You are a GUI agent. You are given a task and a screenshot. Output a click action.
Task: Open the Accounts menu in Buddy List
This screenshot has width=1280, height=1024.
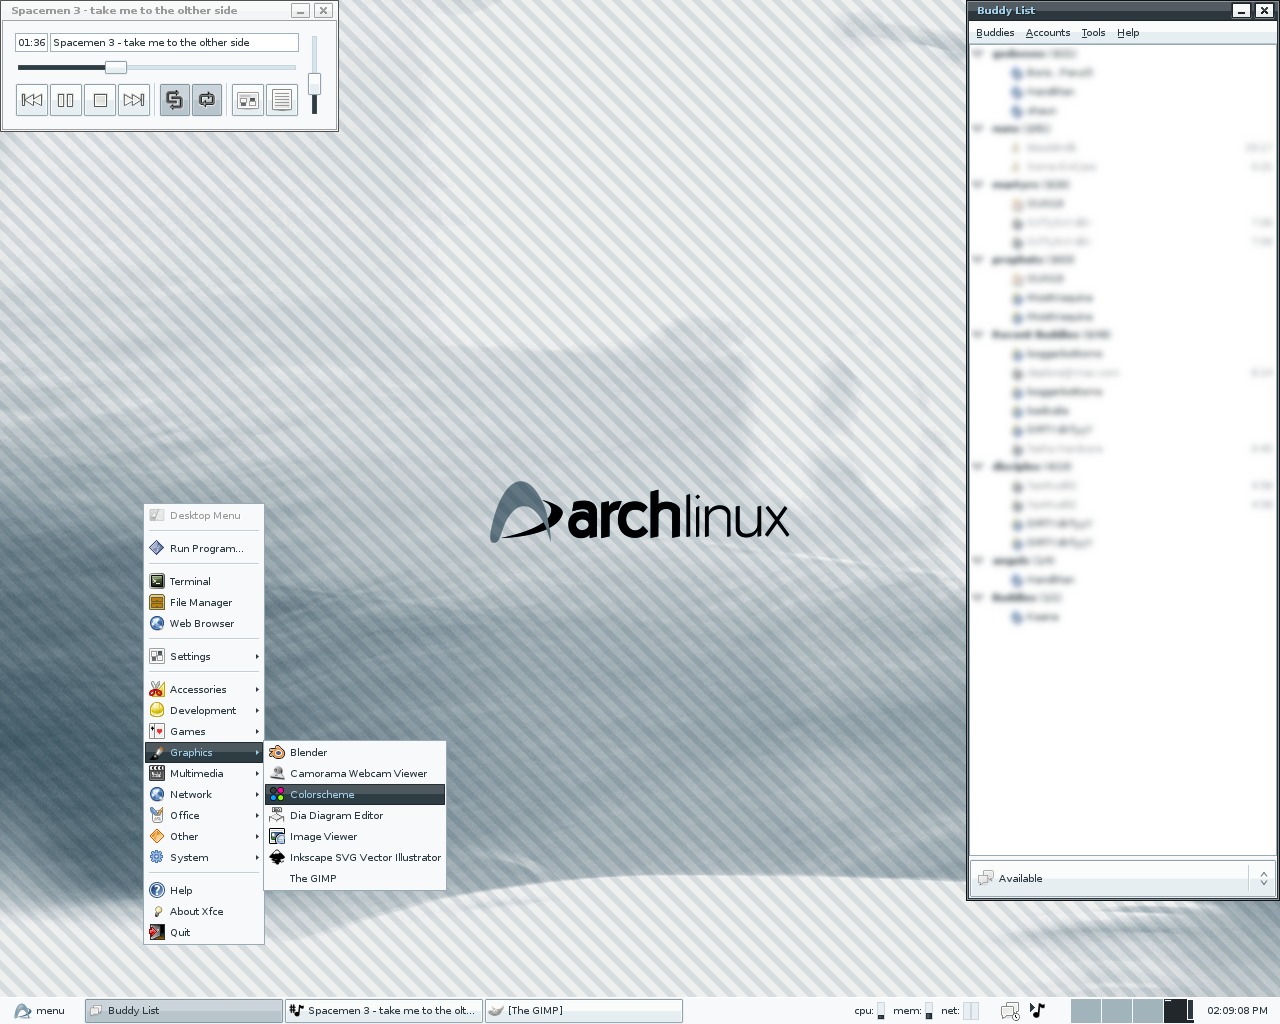pyautogui.click(x=1048, y=33)
